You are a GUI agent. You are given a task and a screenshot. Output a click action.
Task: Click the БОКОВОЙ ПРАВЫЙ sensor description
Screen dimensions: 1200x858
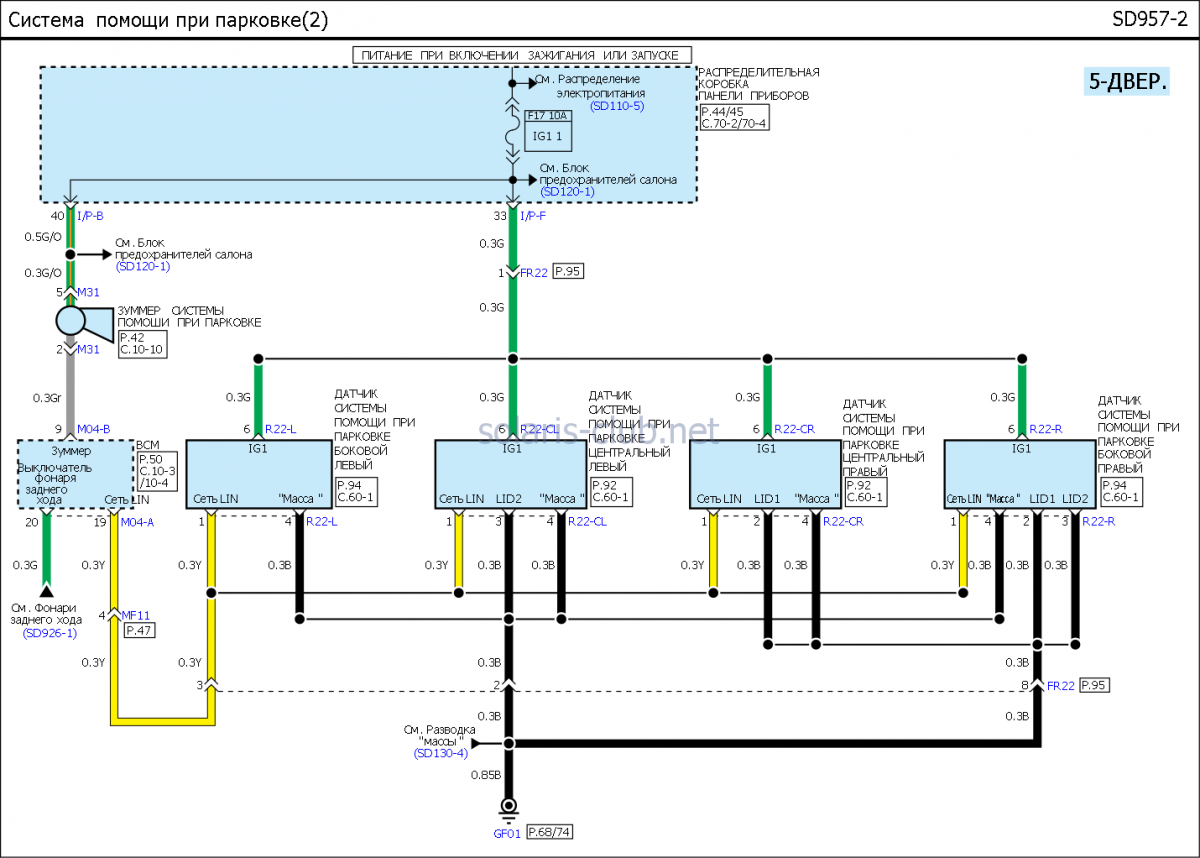(1138, 435)
